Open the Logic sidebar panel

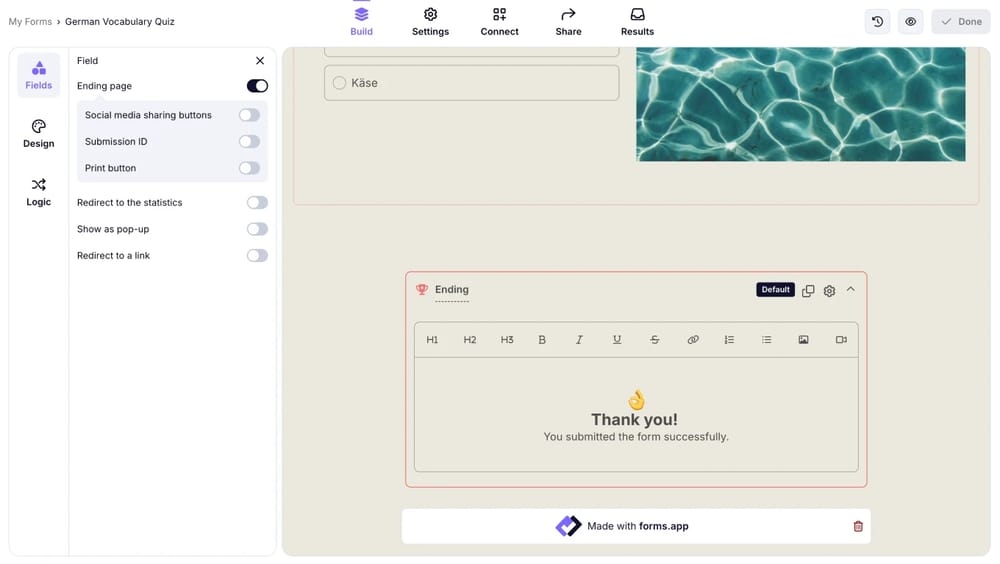[x=38, y=191]
